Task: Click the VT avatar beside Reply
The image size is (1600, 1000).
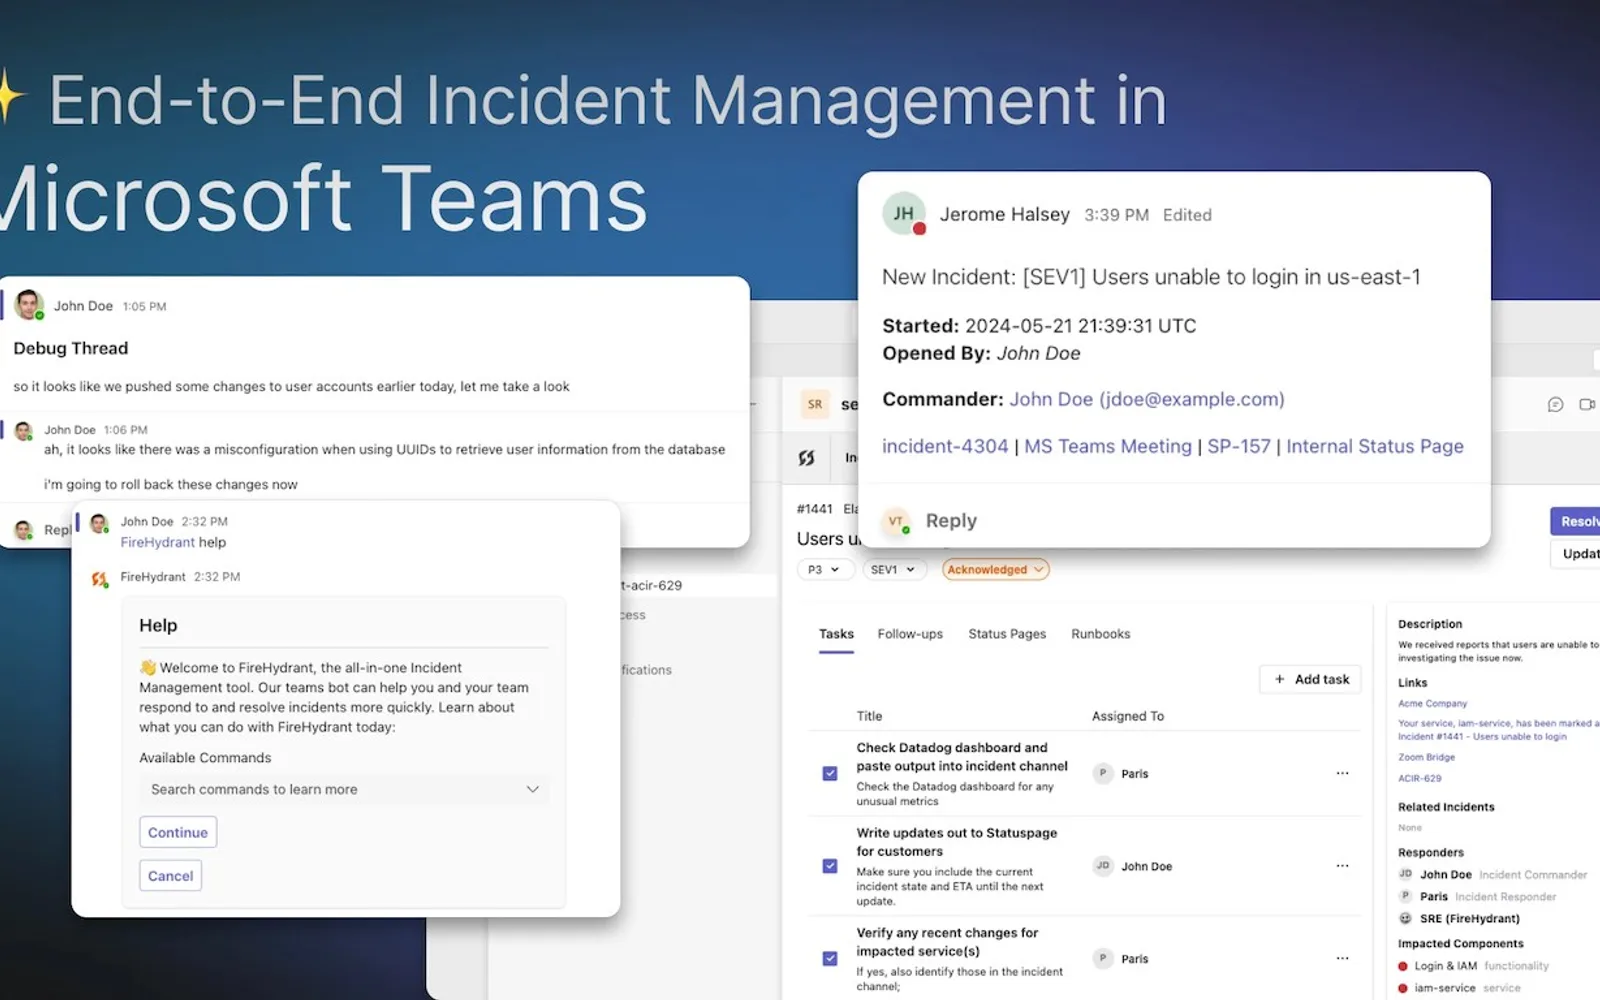Action: point(896,521)
